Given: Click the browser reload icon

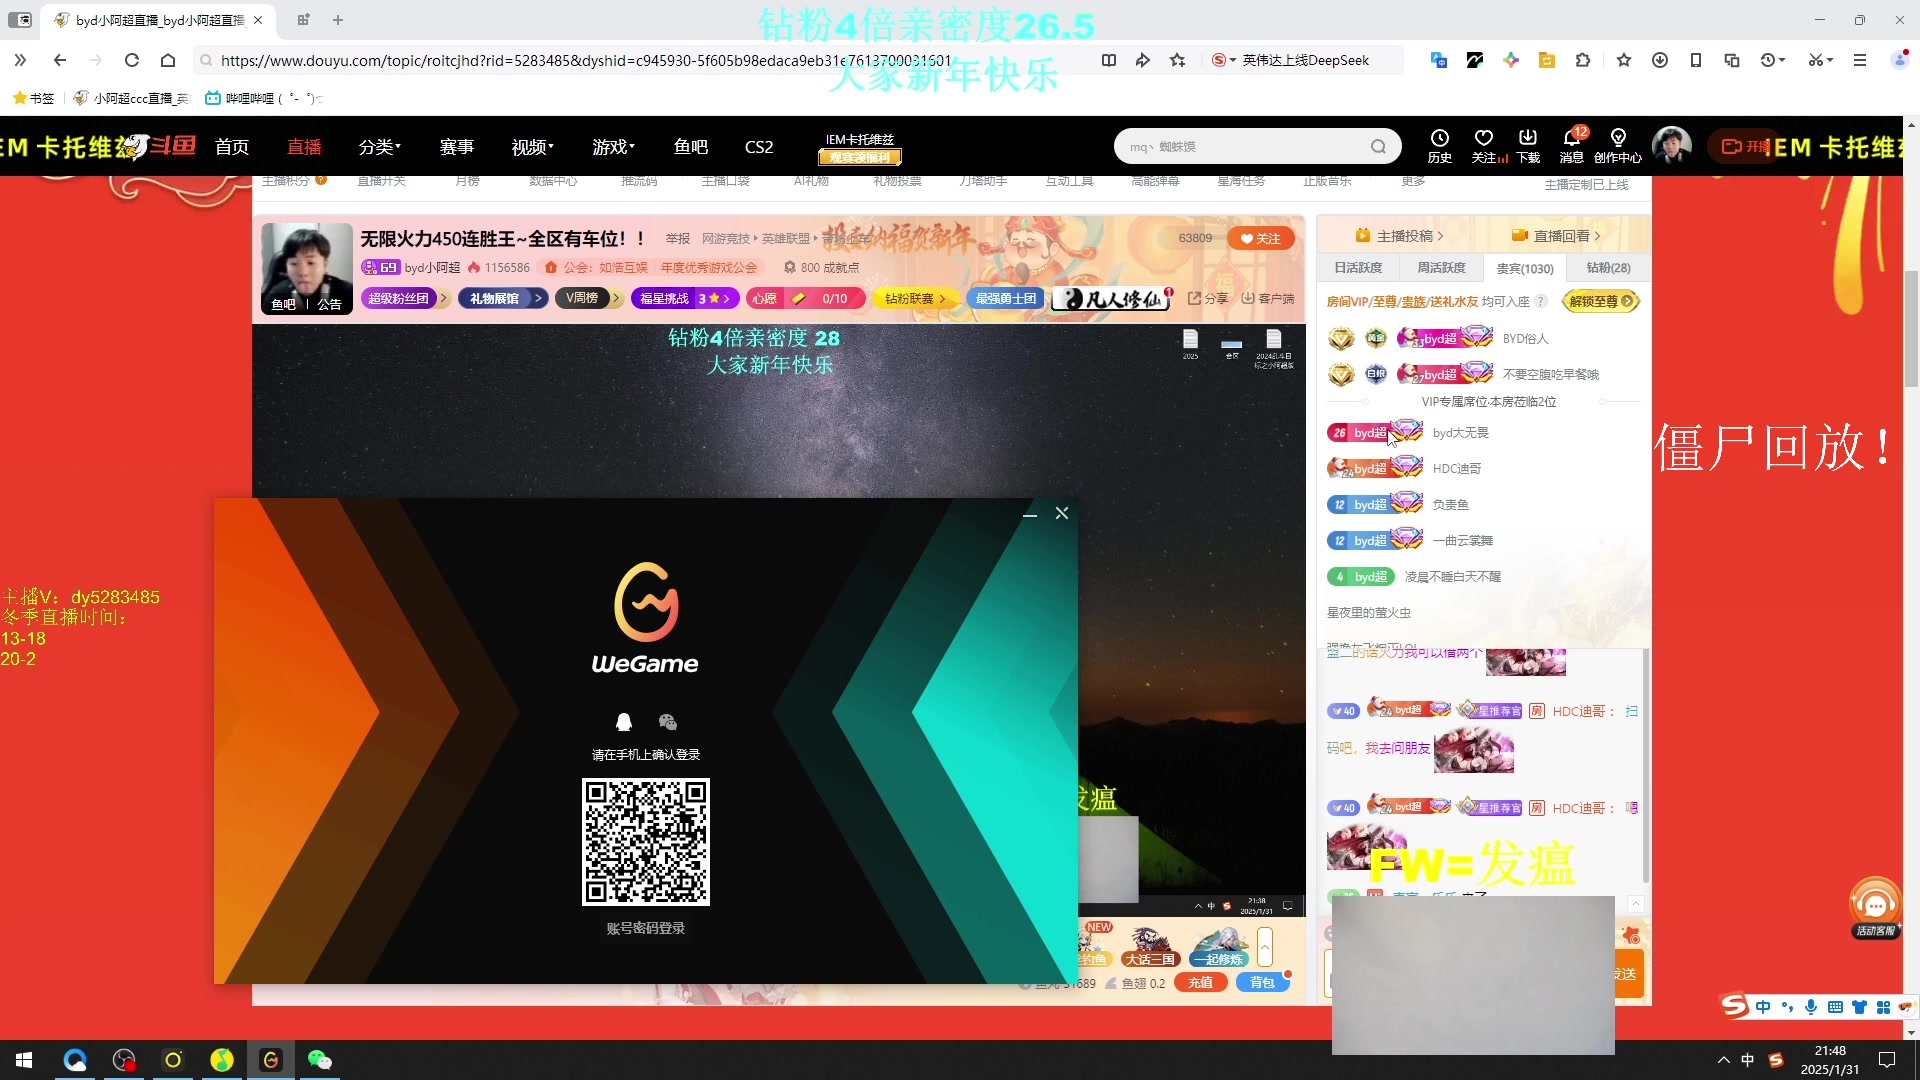Looking at the screenshot, I should coord(131,61).
